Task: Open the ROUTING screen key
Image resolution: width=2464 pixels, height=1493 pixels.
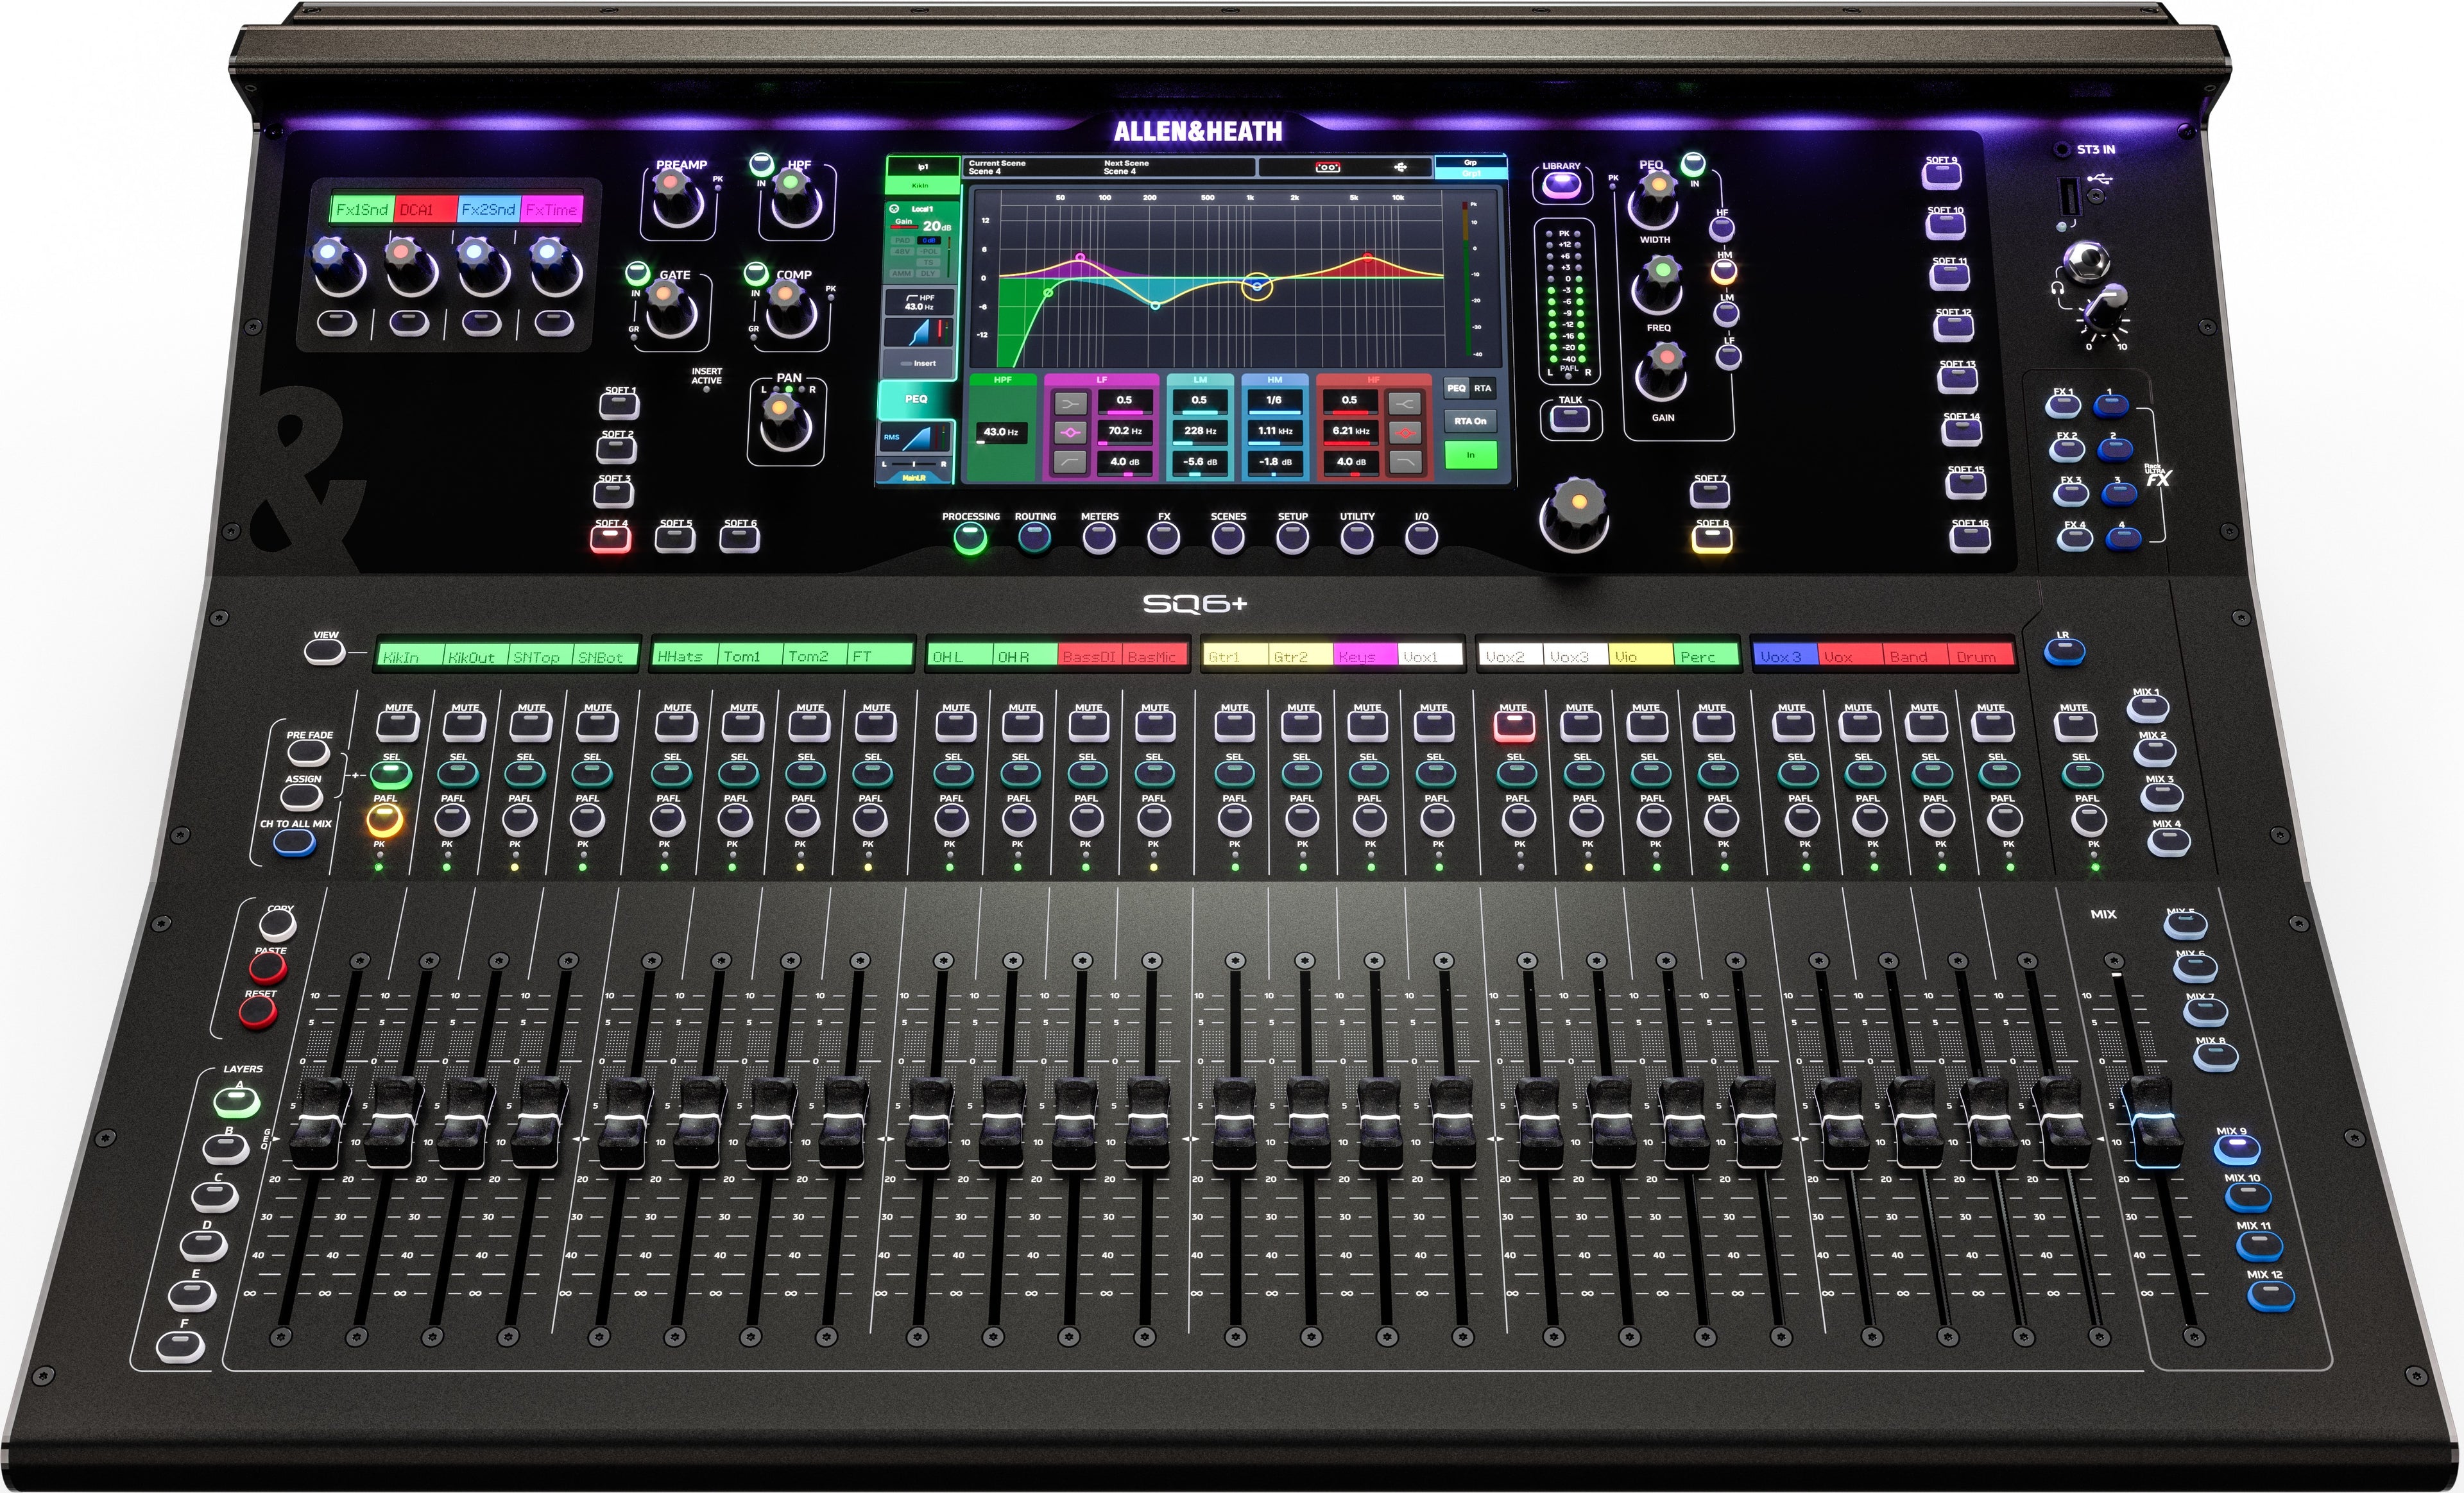Action: 1034,538
